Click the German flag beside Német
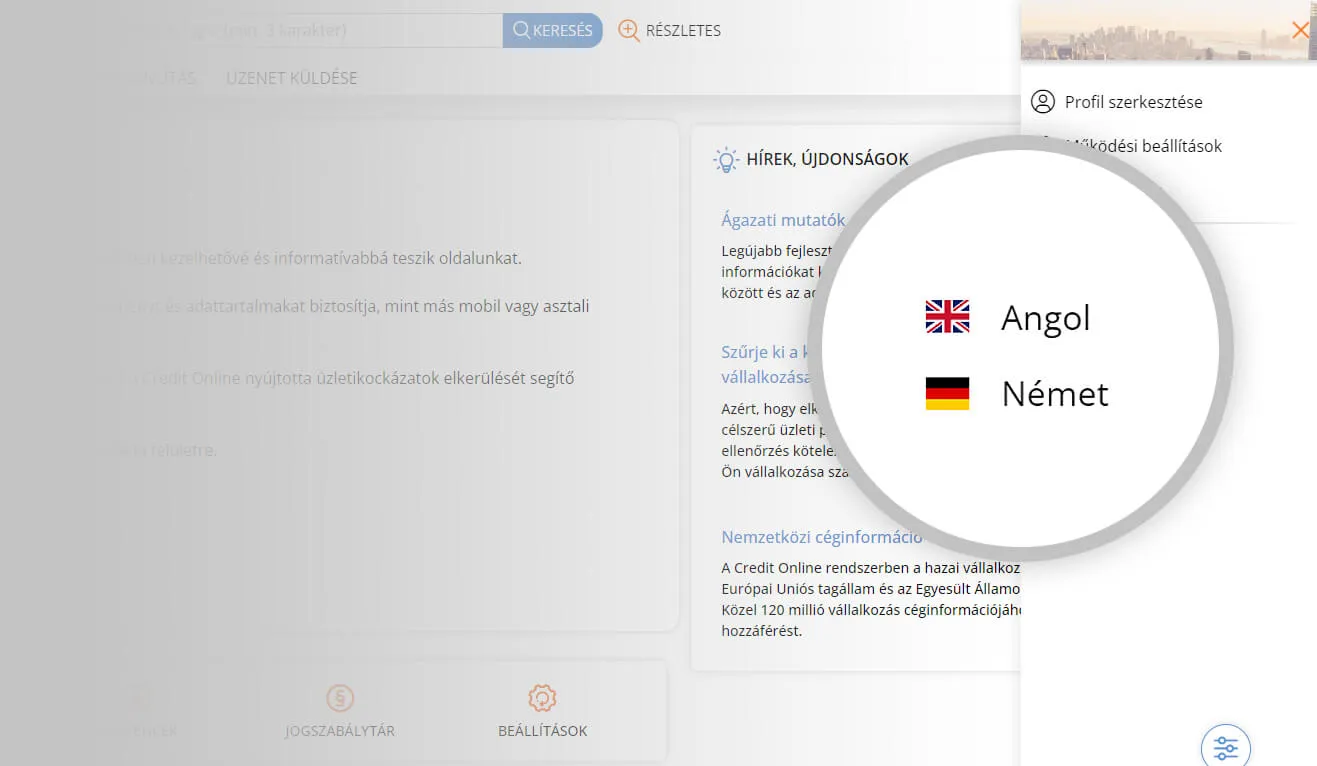This screenshot has width=1317, height=766. point(947,392)
